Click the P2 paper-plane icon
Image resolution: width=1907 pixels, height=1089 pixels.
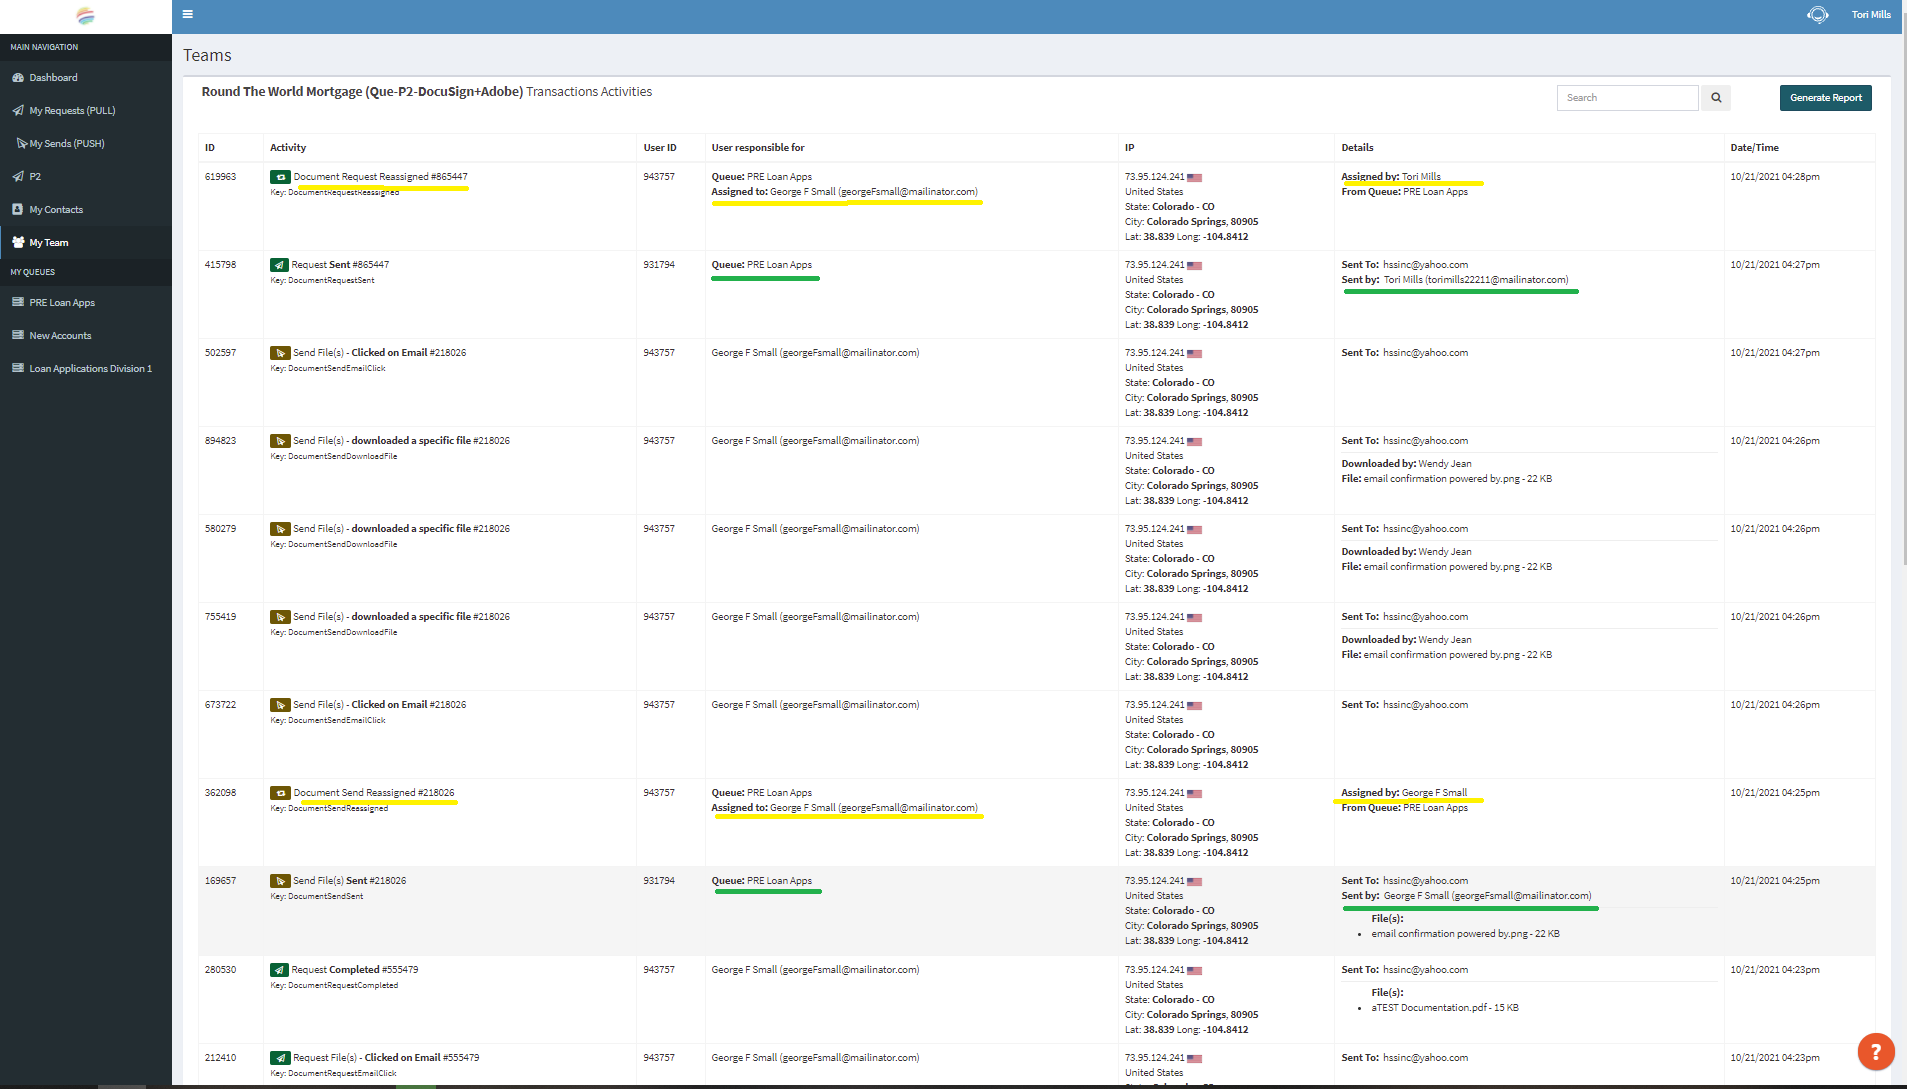click(18, 177)
